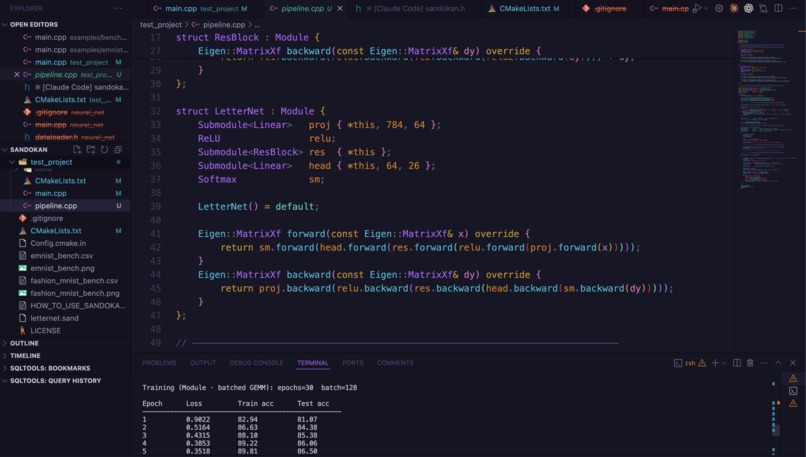Viewport: 806px width, 457px height.
Task: Open the PORTS panel tab
Action: click(353, 363)
